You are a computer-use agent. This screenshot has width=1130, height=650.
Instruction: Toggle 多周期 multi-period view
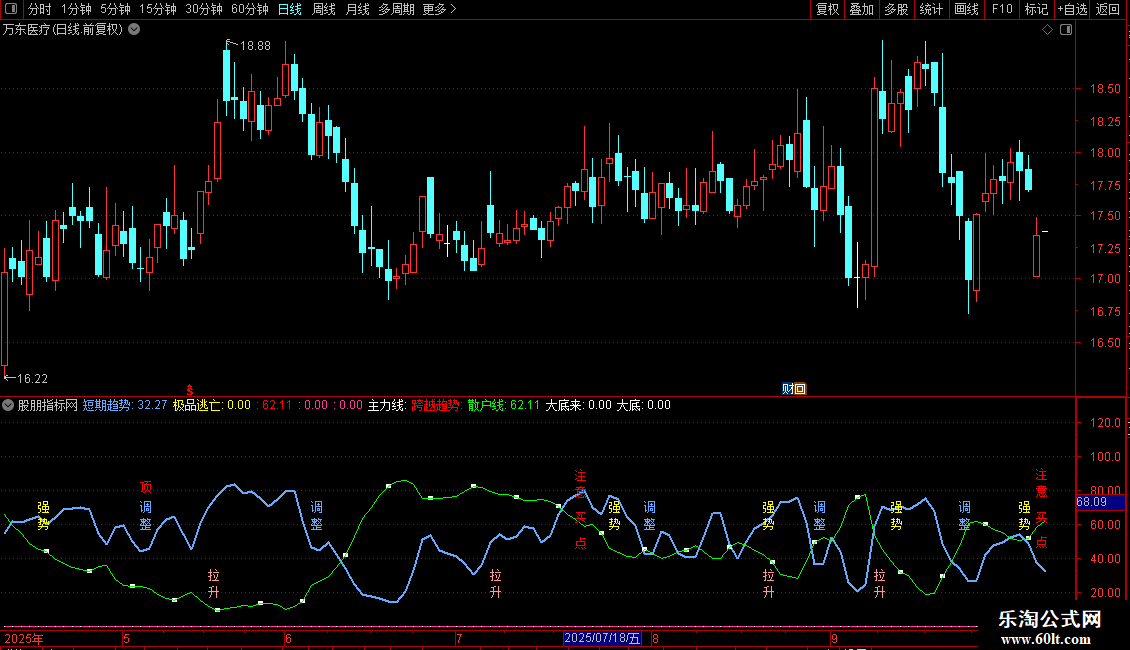coord(396,9)
